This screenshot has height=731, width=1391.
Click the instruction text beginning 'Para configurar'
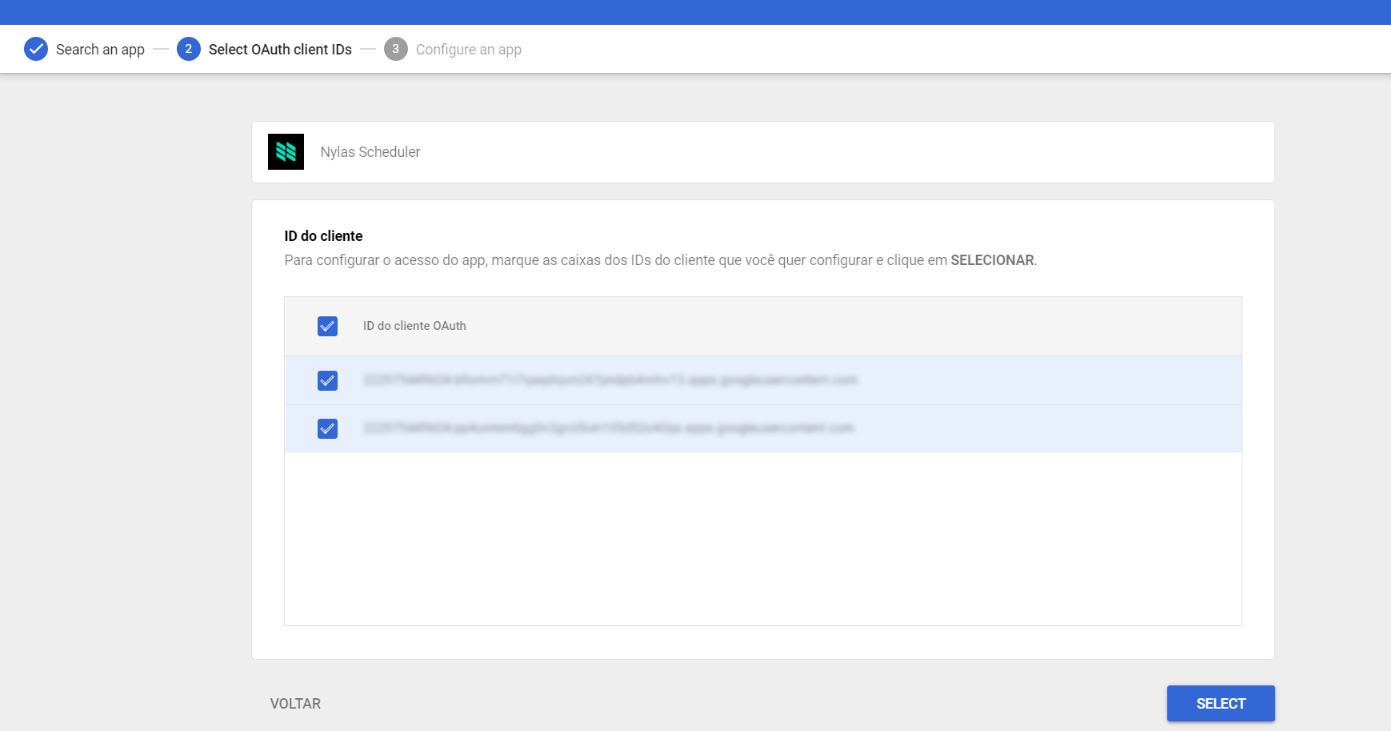600,260
